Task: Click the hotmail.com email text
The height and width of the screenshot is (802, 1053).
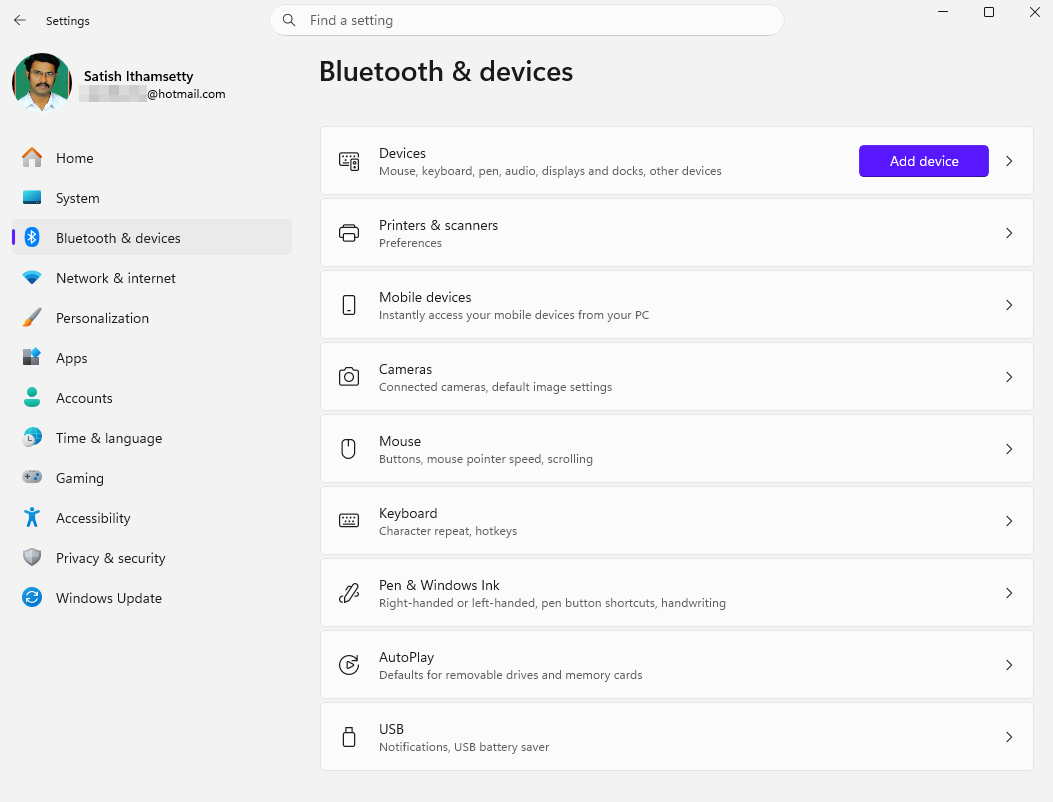Action: pos(187,94)
